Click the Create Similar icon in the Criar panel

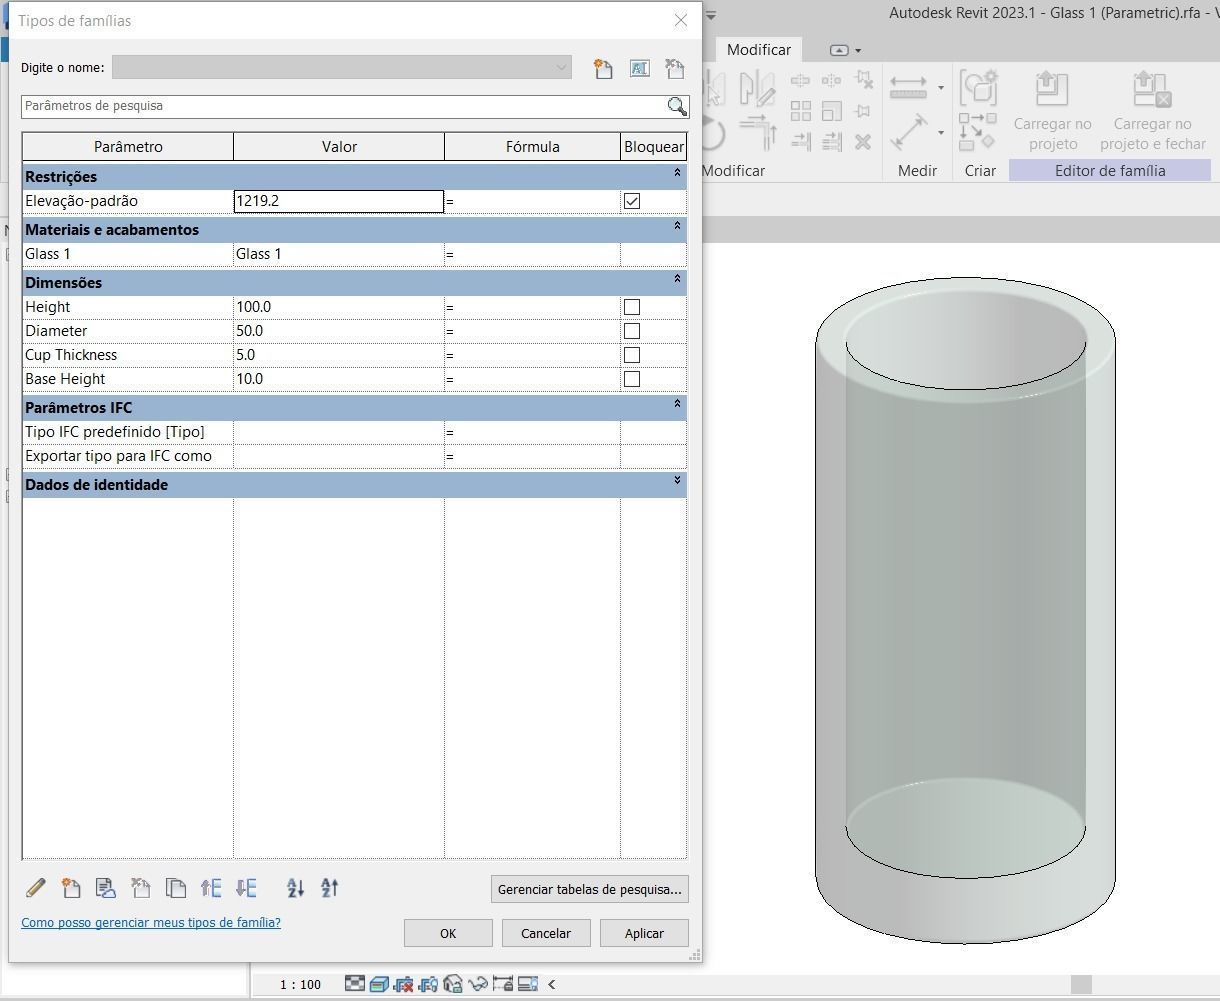tap(978, 131)
